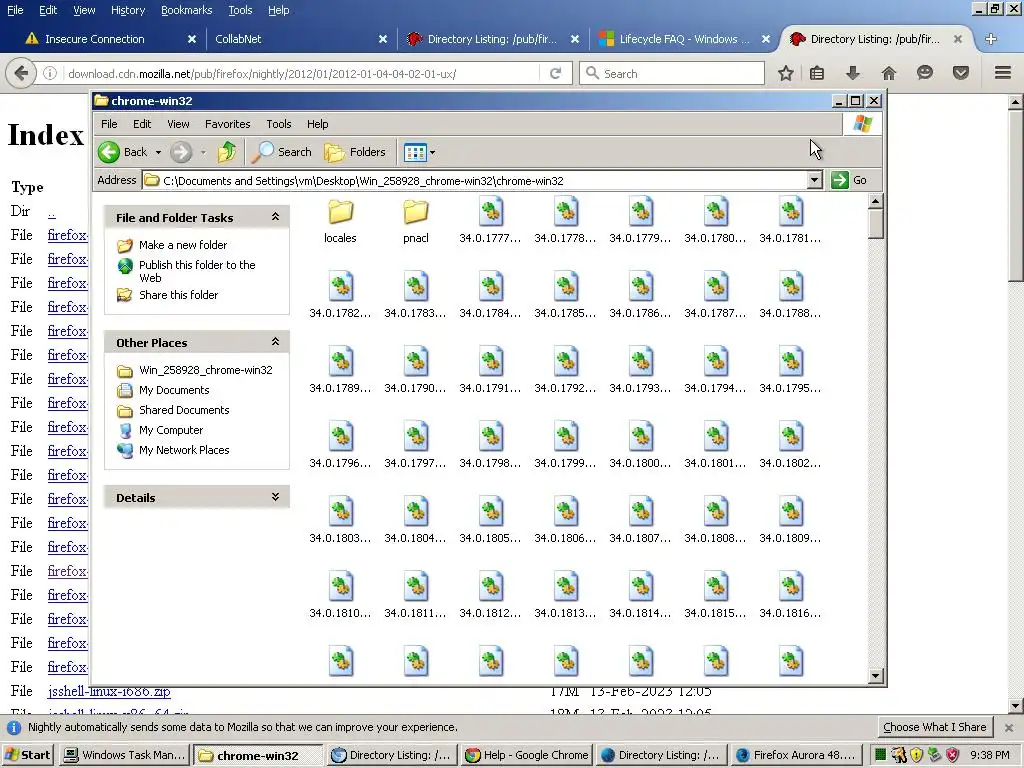Screen dimensions: 1024x768
Task: Collapse Other Places panel
Action: 275,342
